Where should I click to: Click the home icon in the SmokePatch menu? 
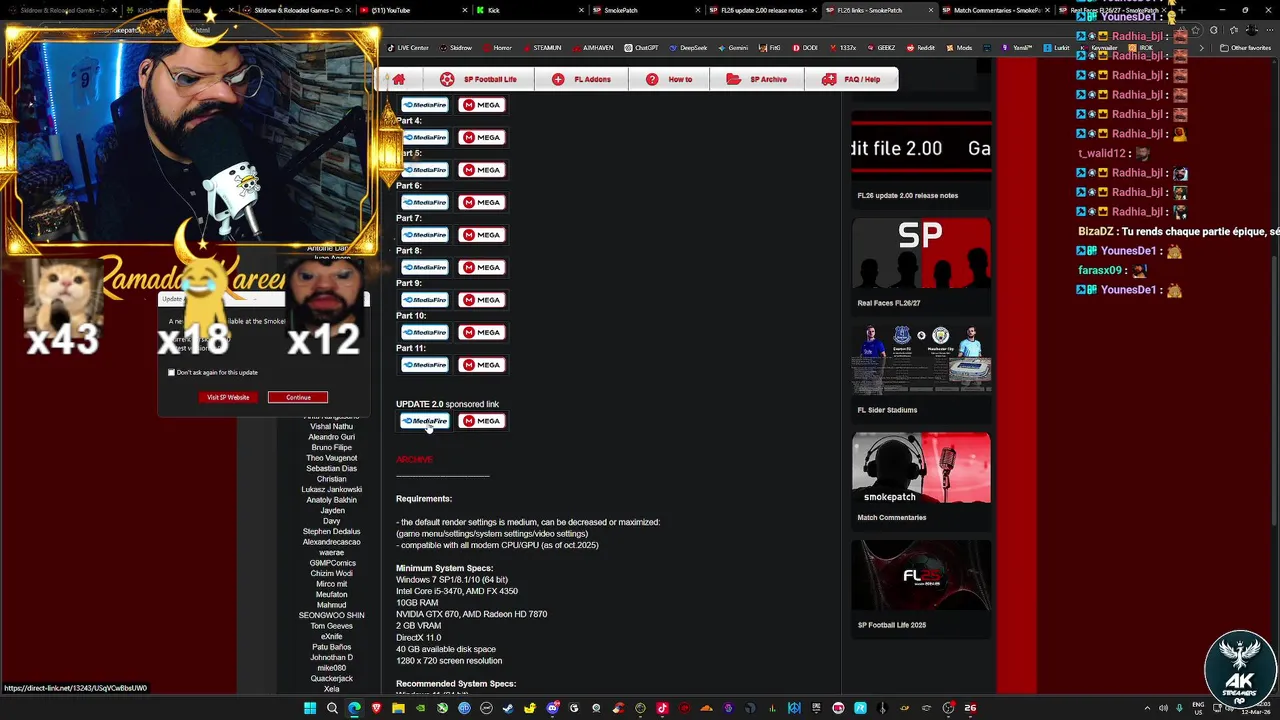pyautogui.click(x=398, y=79)
